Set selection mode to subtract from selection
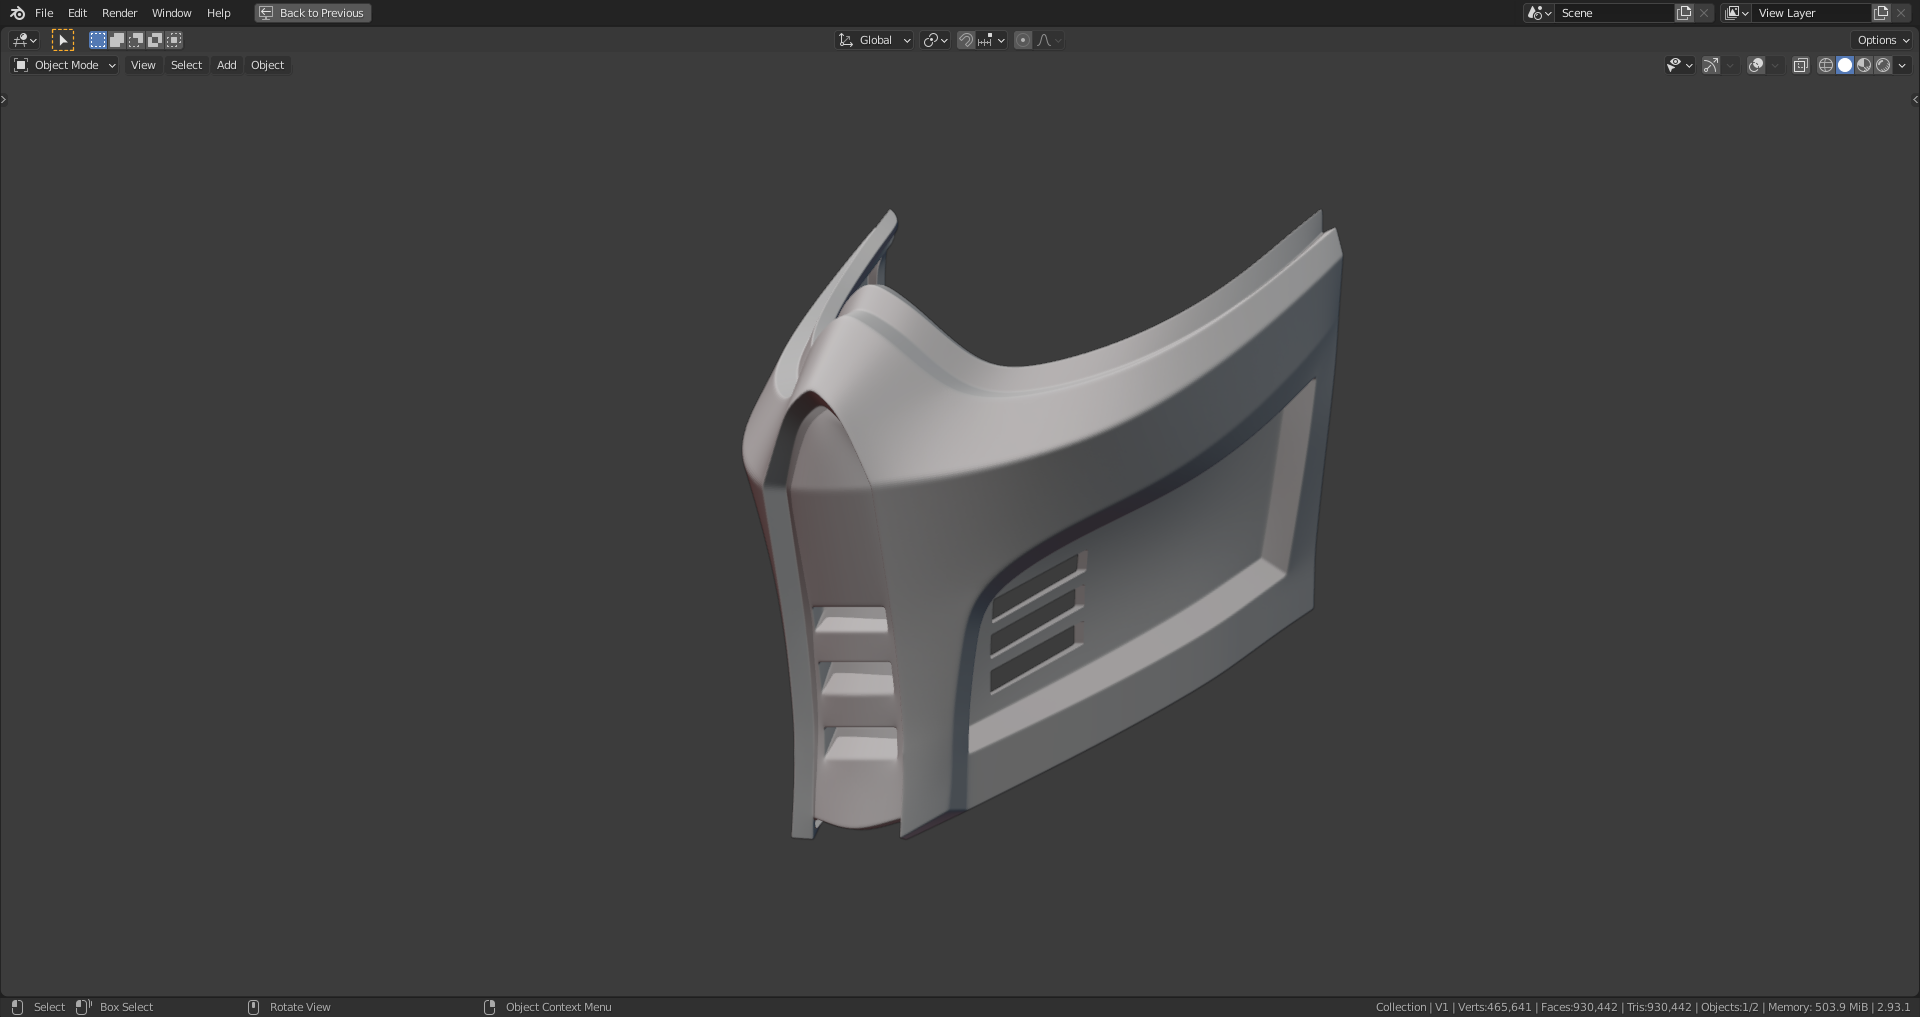 pyautogui.click(x=136, y=40)
